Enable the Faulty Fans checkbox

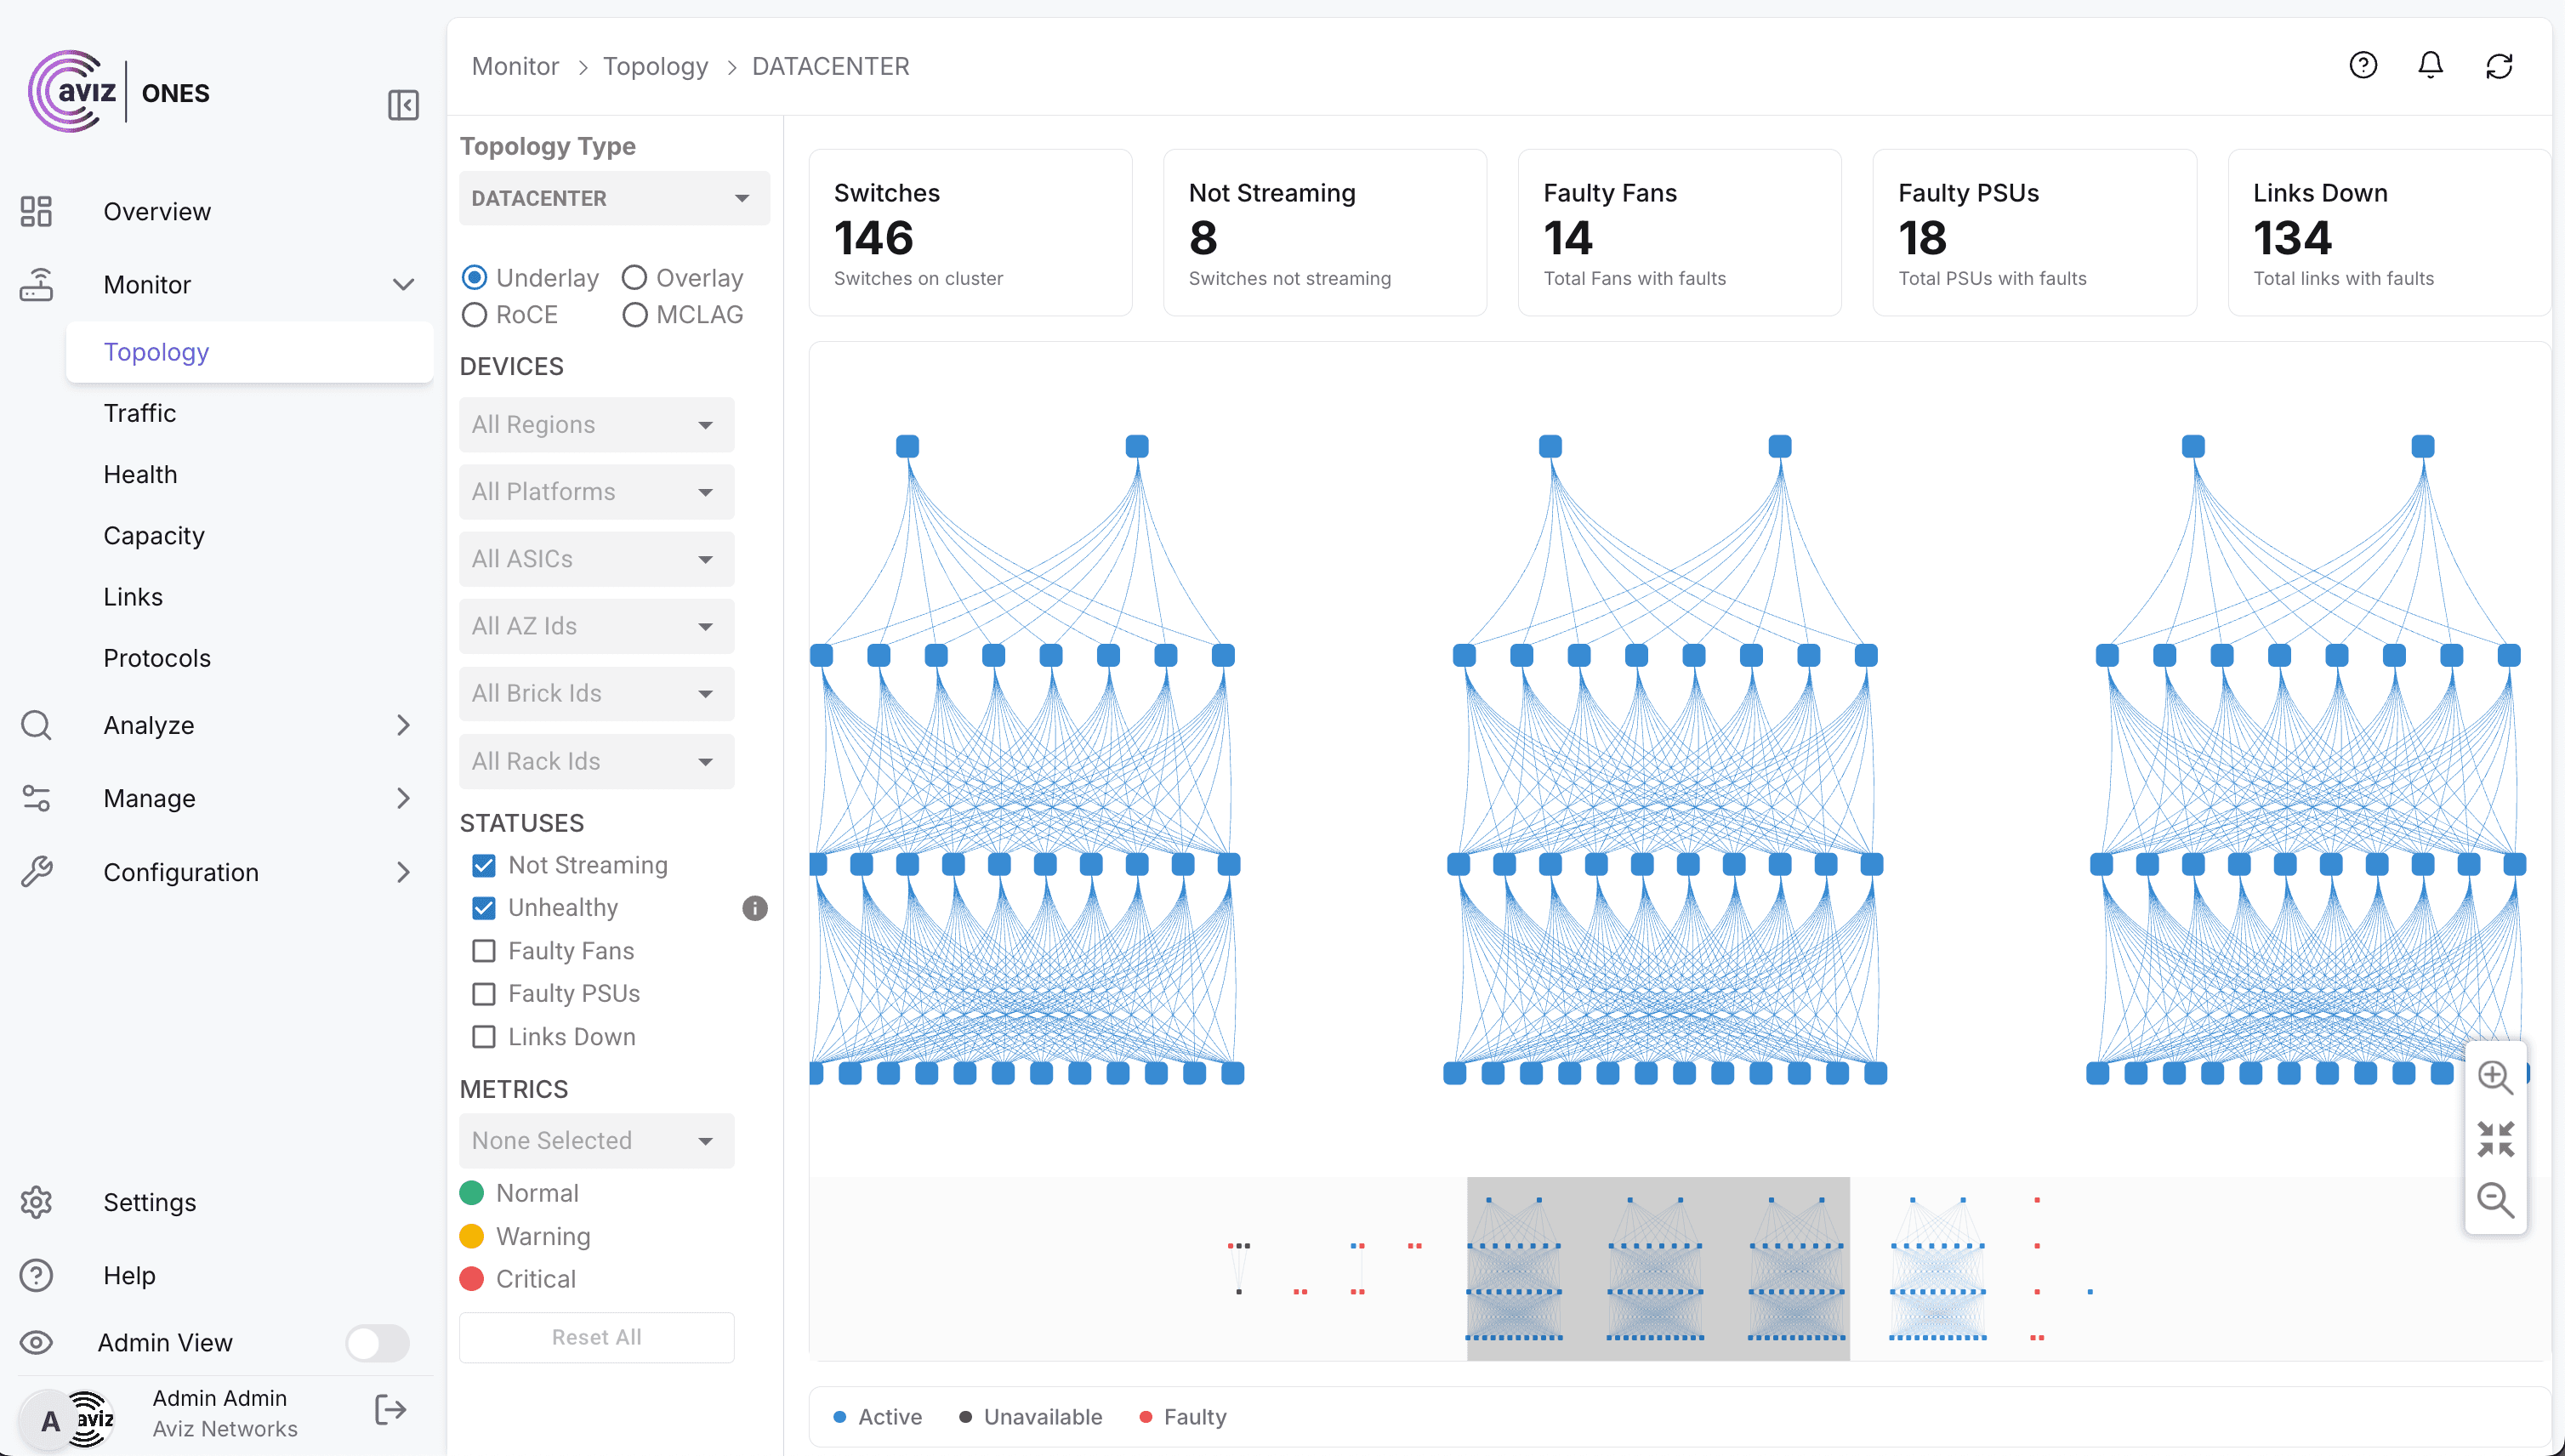(x=484, y=951)
